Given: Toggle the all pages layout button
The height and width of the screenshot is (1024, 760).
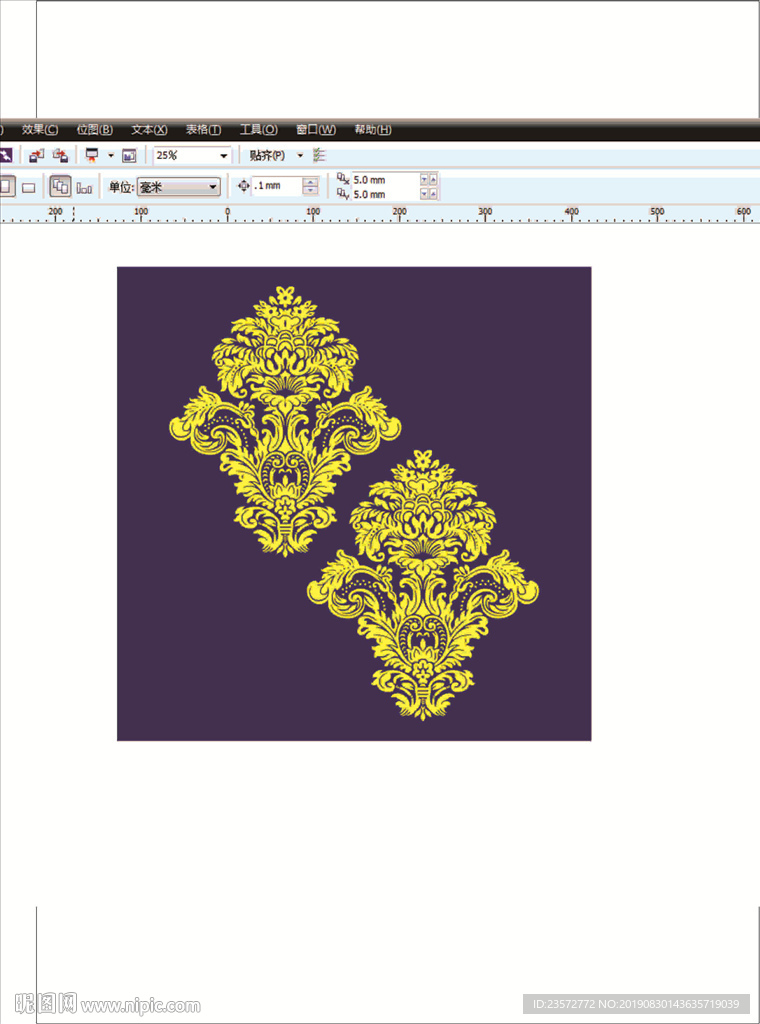Looking at the screenshot, I should (60, 187).
